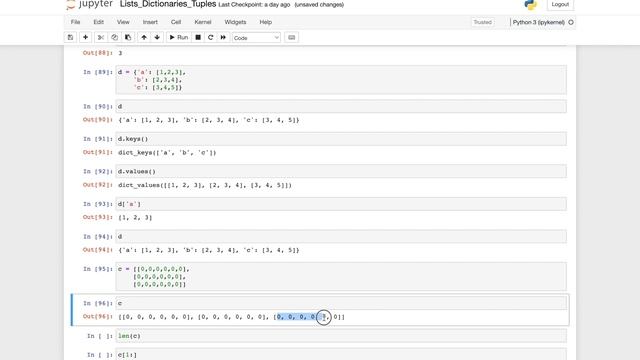Copy selected cells icon
640x360 pixels.
pyautogui.click(x=114, y=38)
